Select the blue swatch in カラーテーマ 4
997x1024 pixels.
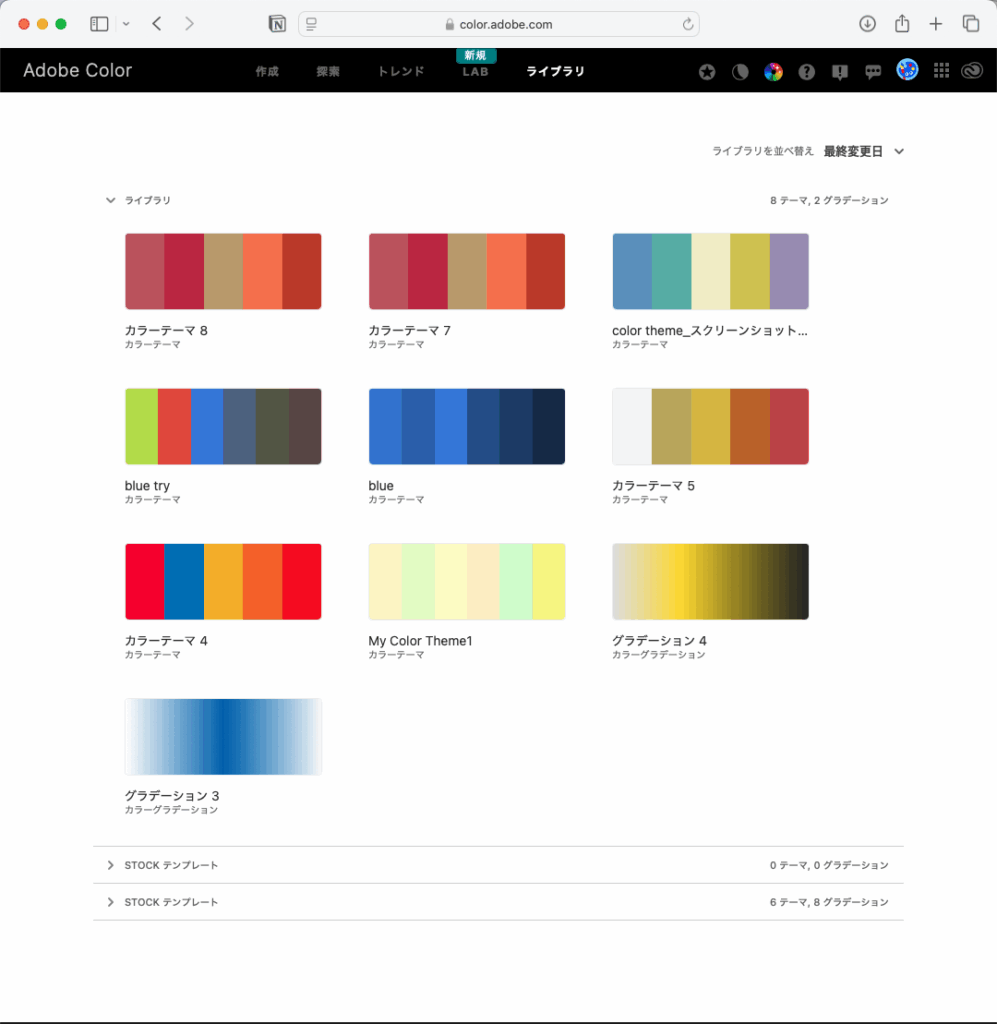pyautogui.click(x=184, y=581)
